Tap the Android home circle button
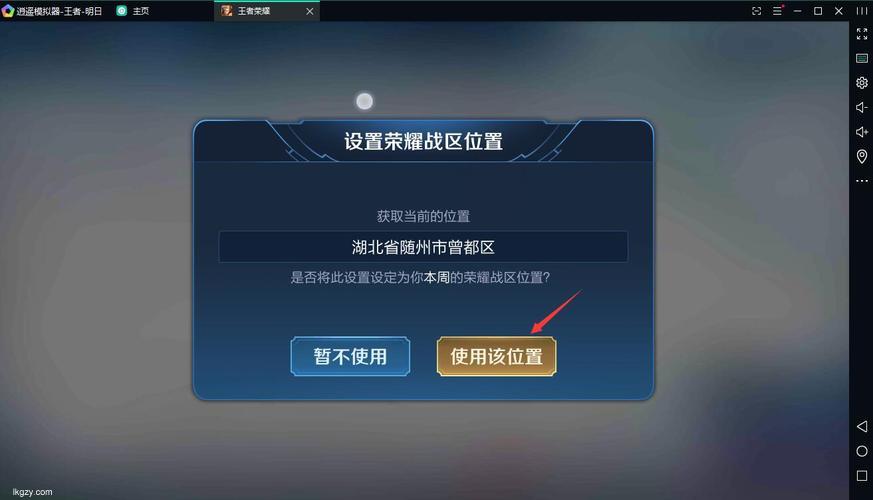Viewport: 873px width, 500px height. 862,451
